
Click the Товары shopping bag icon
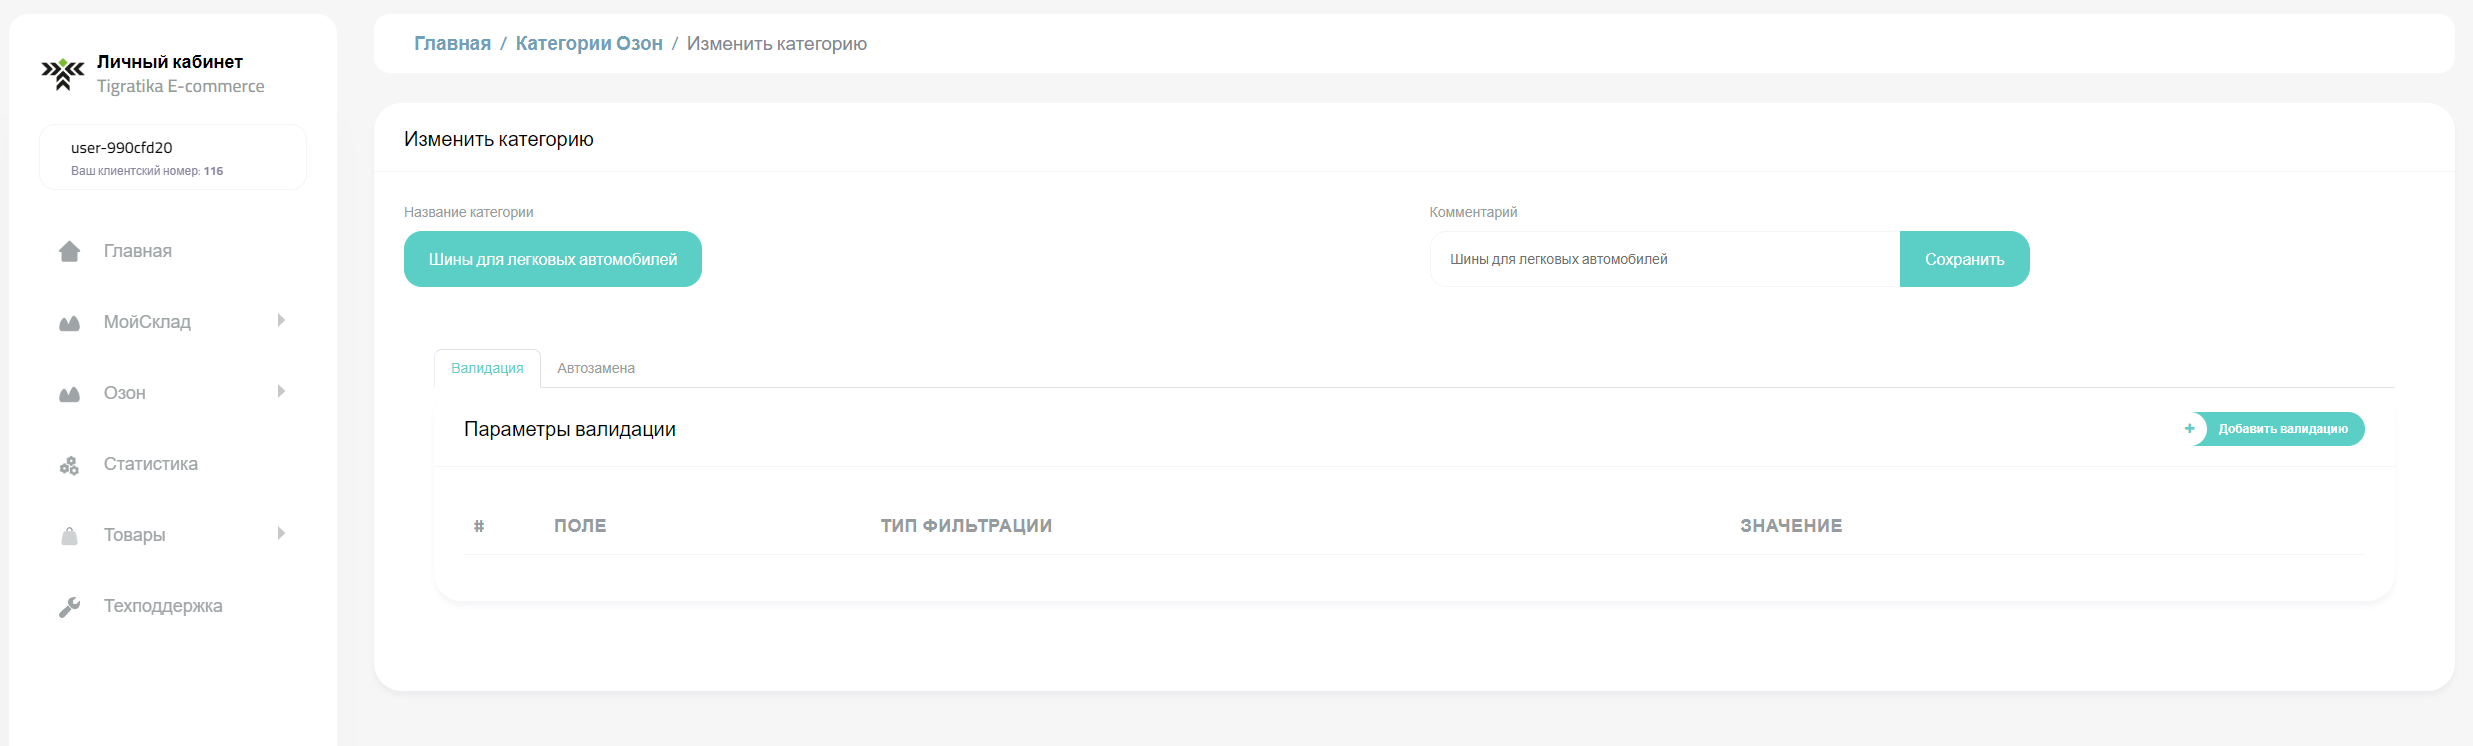coord(69,536)
